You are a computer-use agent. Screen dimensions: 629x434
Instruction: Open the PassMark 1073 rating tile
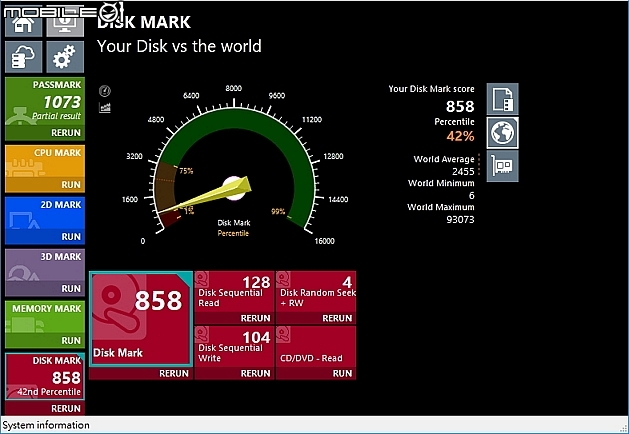(x=45, y=101)
